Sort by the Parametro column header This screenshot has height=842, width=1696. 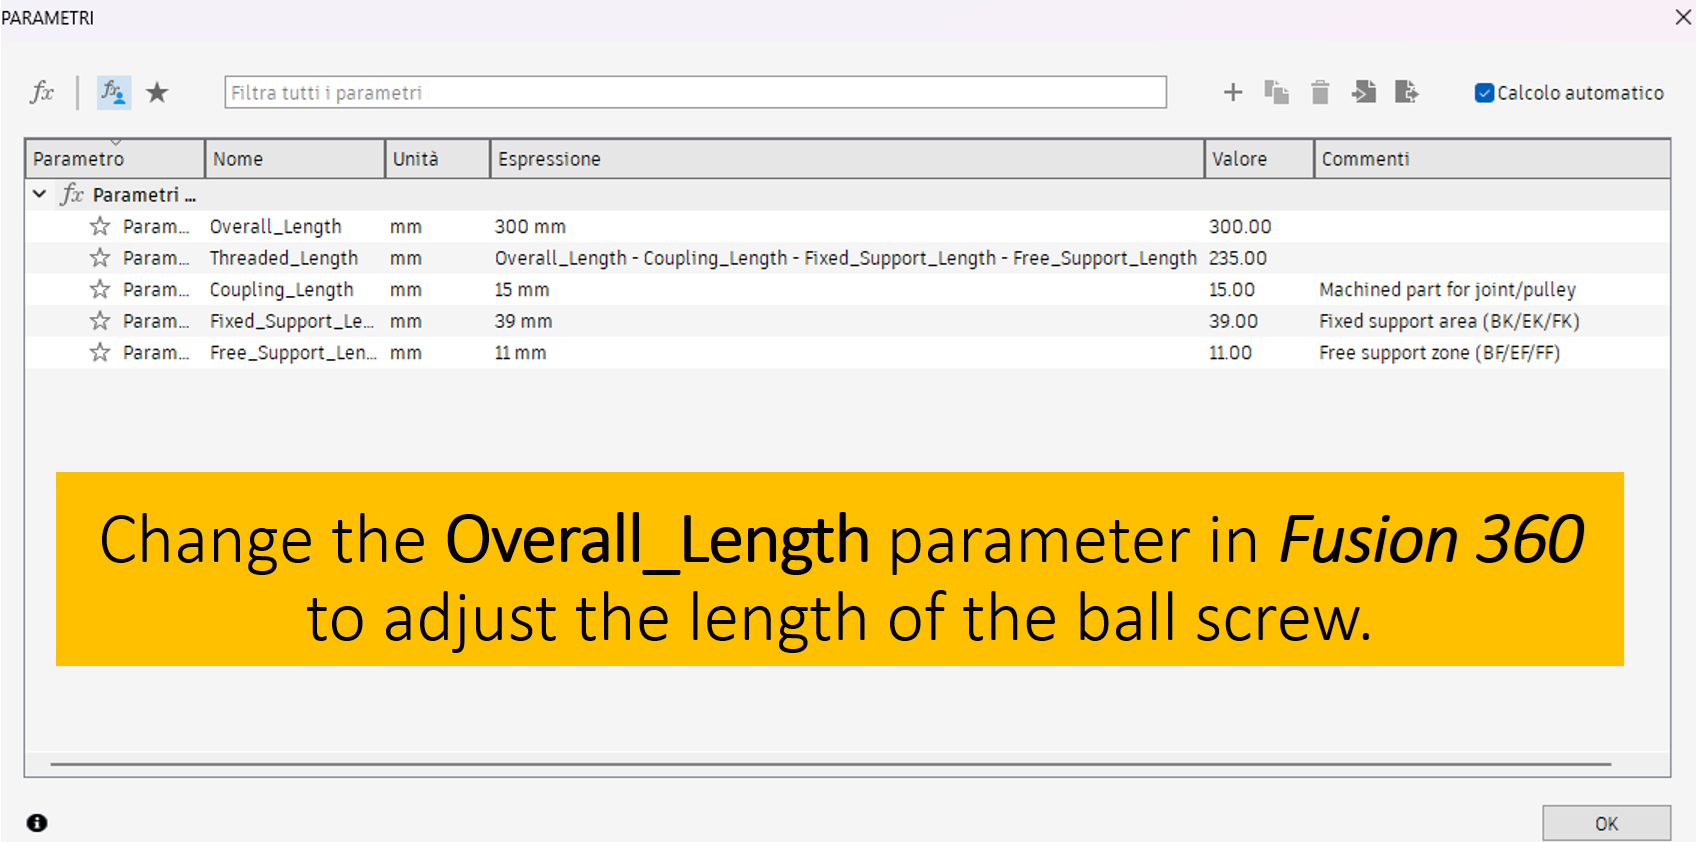pos(115,159)
